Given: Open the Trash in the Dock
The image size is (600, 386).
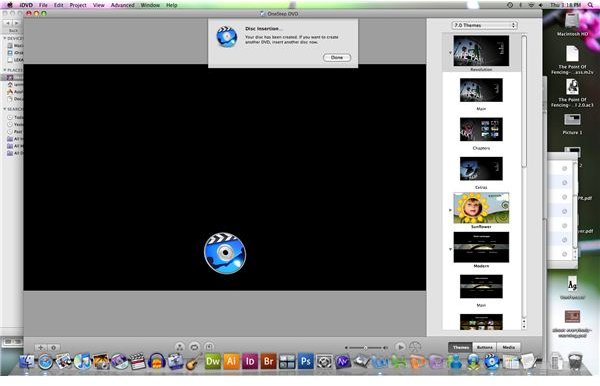Looking at the screenshot, I should [575, 361].
